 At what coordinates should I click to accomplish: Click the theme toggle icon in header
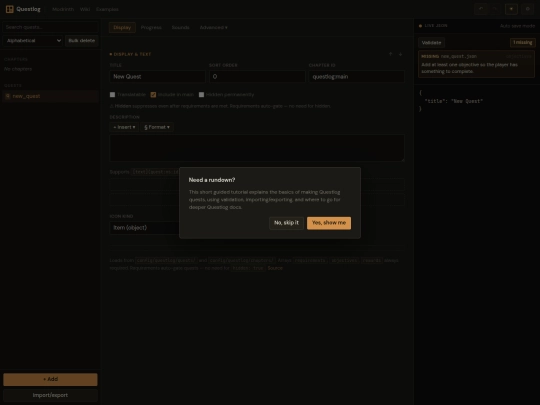click(511, 9)
